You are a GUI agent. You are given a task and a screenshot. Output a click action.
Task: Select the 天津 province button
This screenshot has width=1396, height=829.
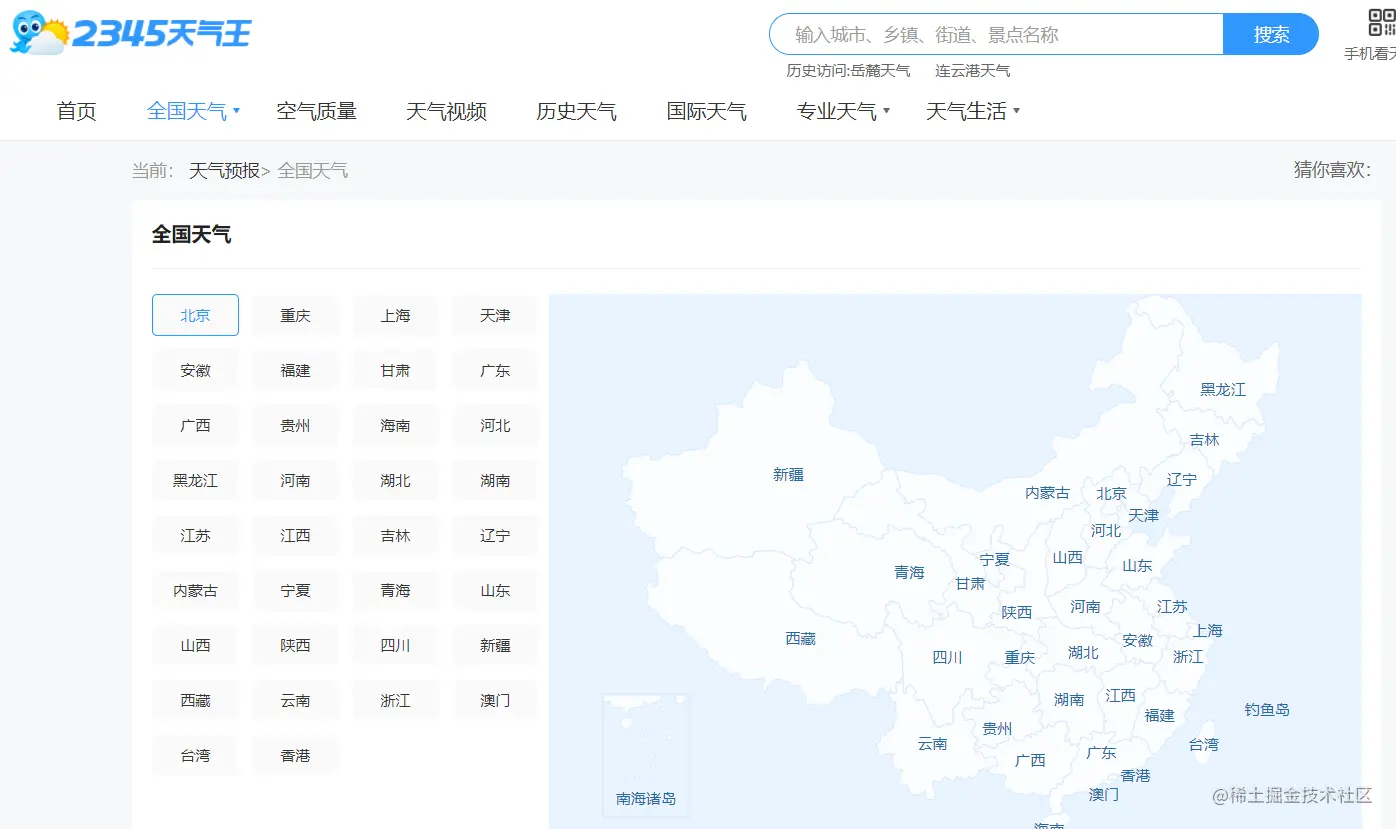pos(495,315)
